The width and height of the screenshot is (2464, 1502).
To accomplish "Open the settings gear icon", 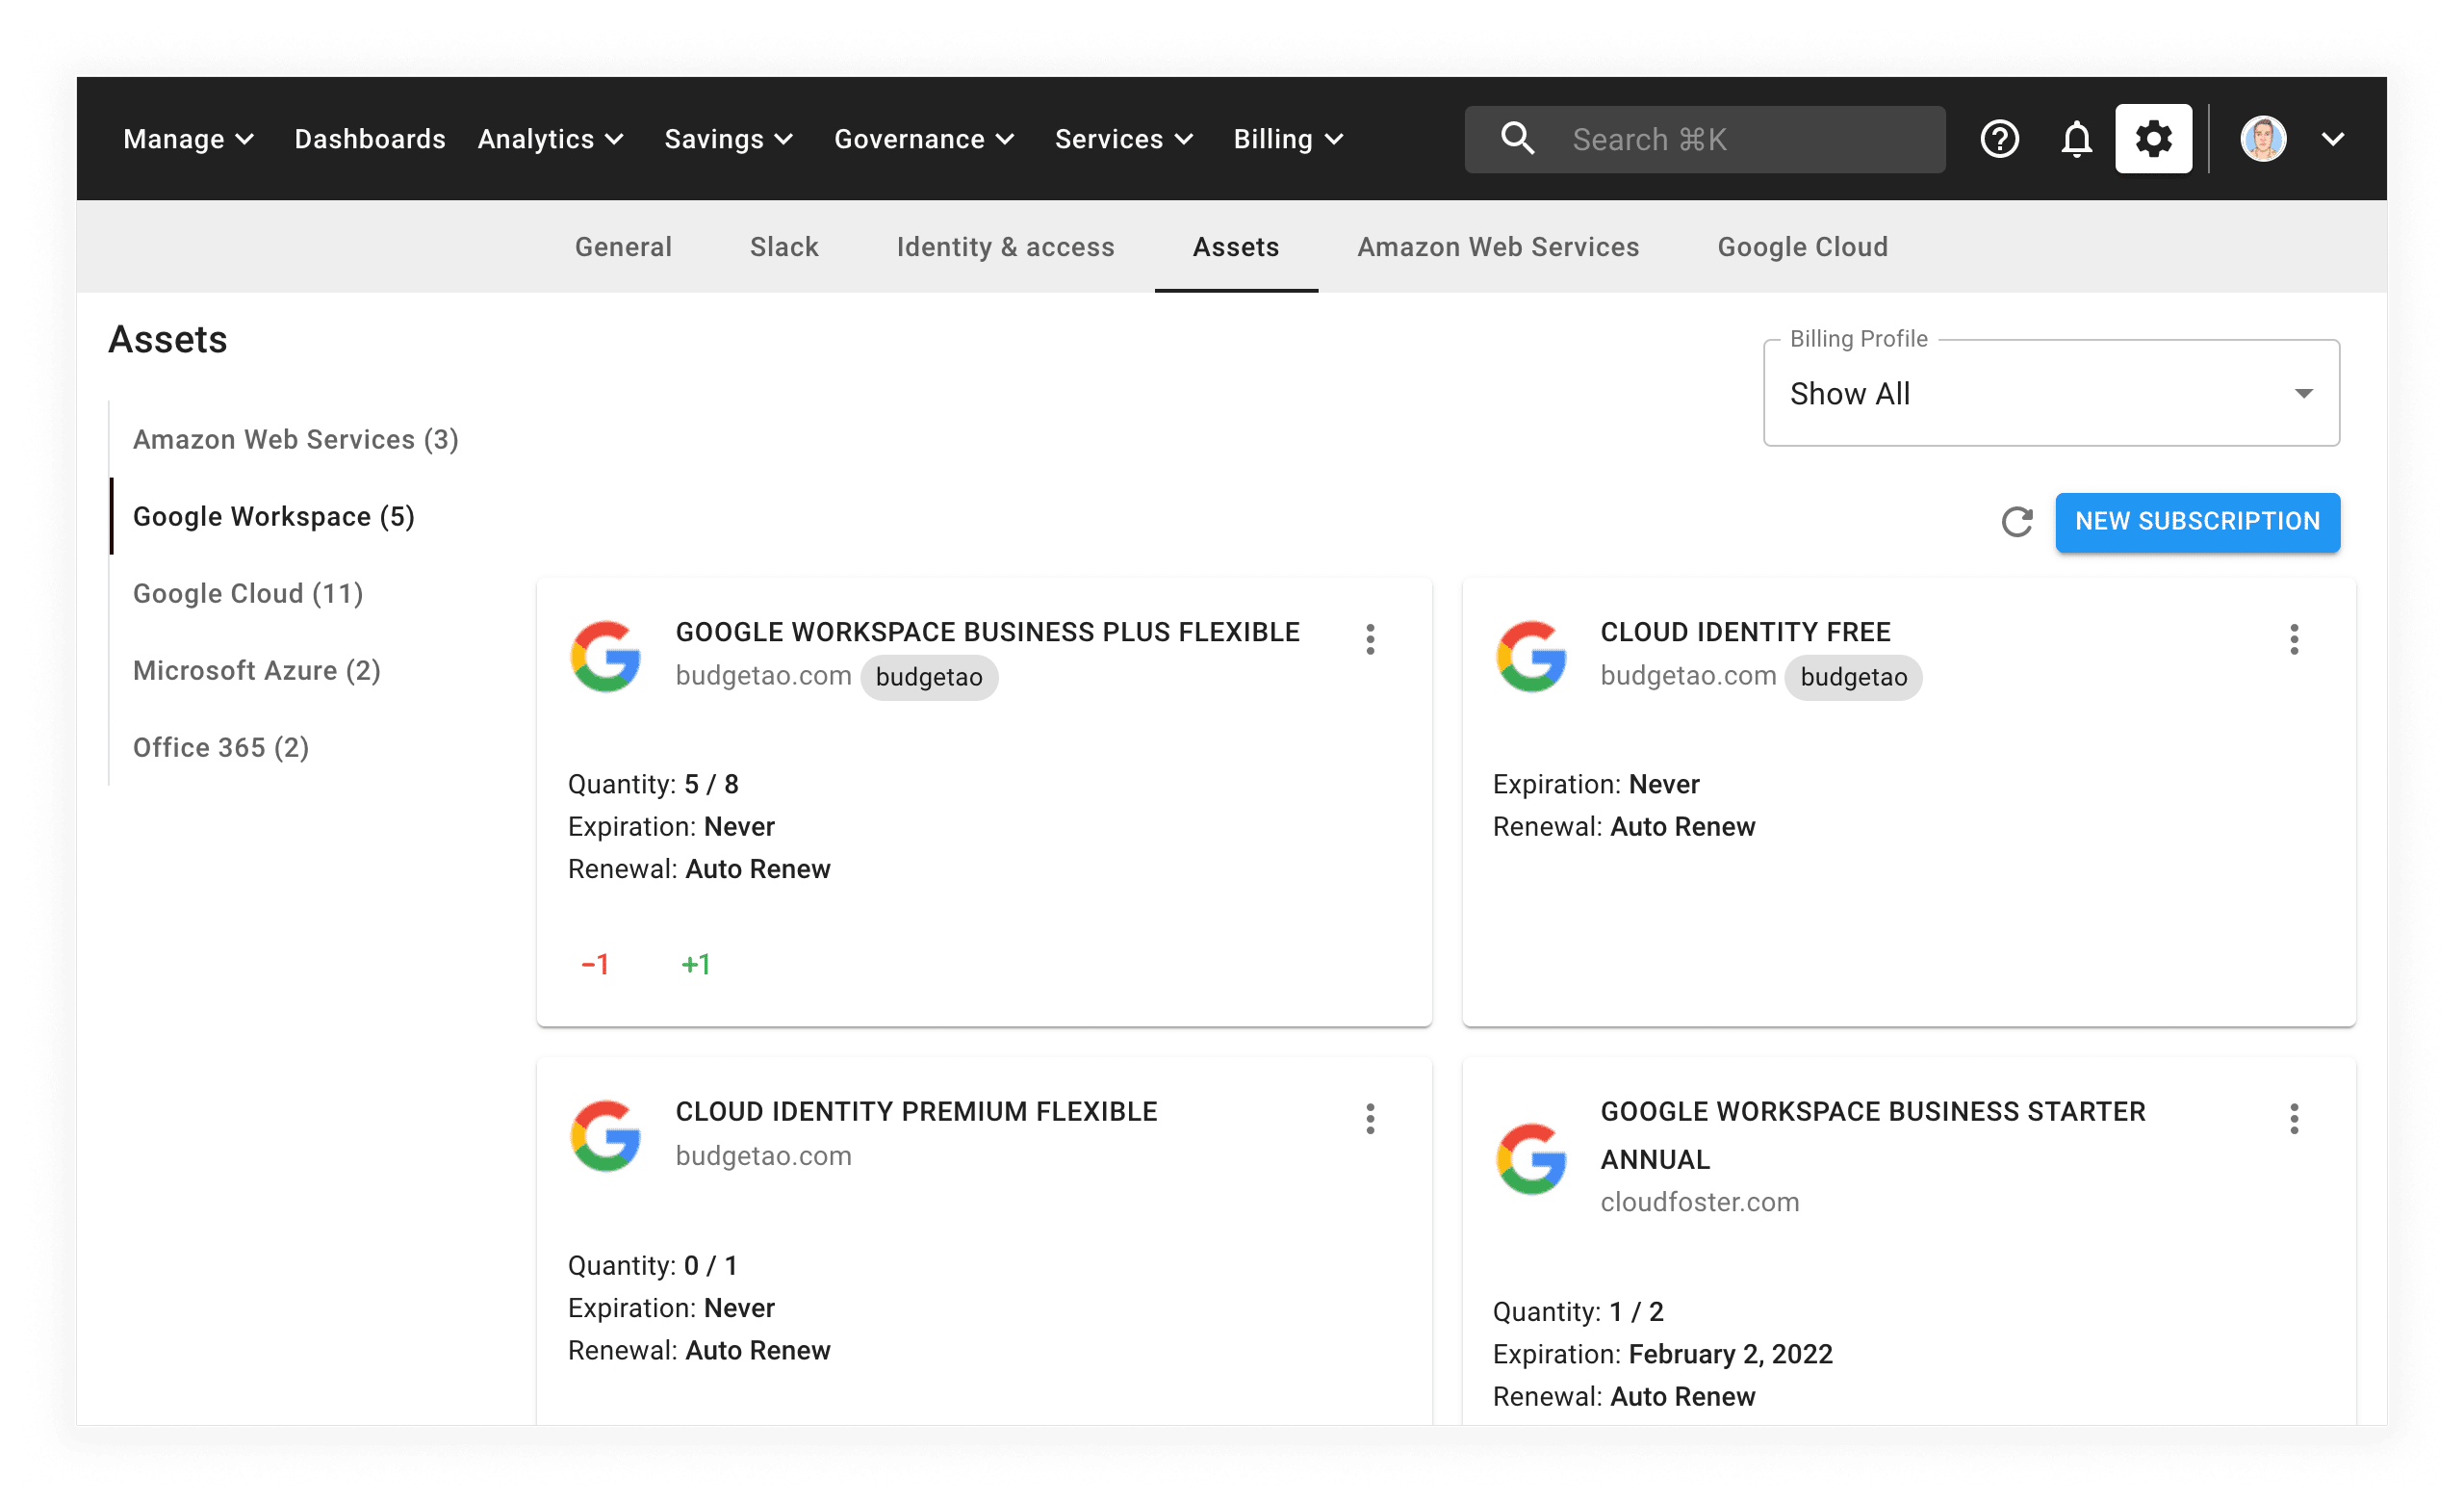I will coord(2153,139).
